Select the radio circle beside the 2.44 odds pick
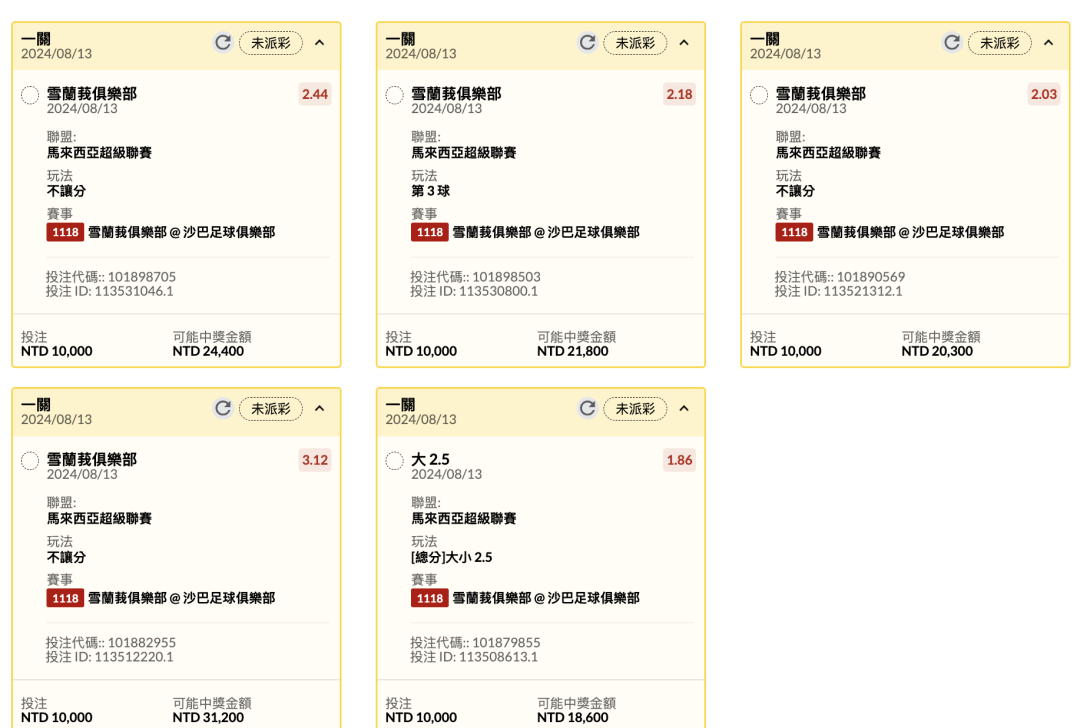This screenshot has height=728, width=1080. (30, 95)
